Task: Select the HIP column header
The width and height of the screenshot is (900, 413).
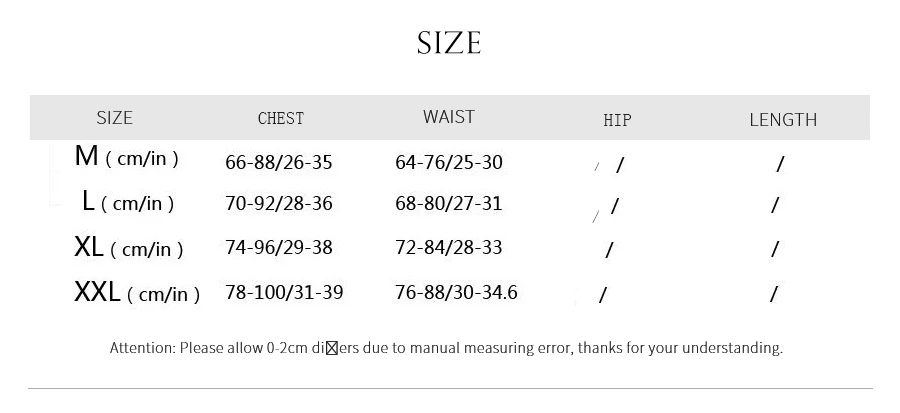Action: pos(617,120)
